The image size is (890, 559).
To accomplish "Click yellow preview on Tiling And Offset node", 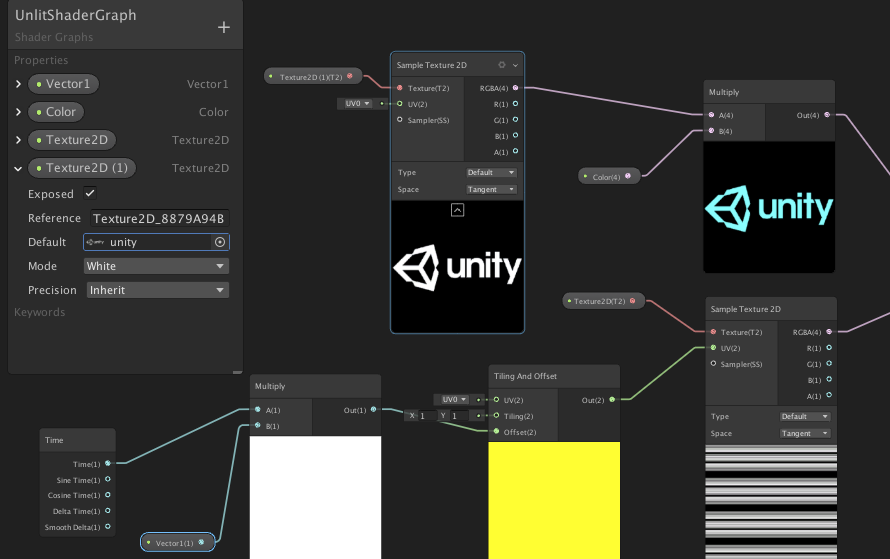I will (x=554, y=501).
